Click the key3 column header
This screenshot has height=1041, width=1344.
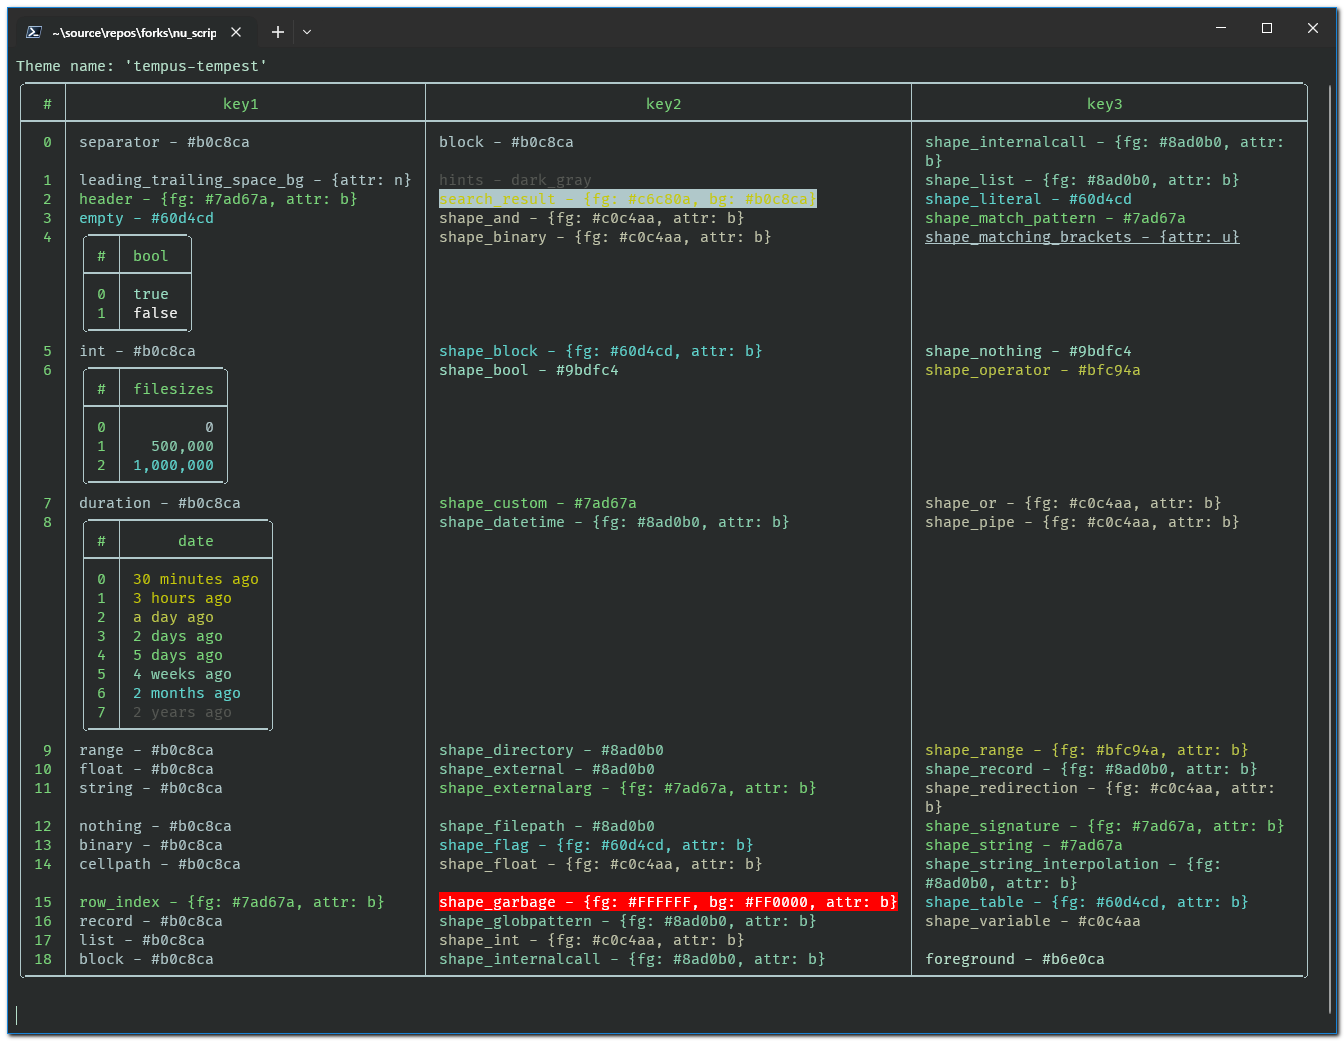pyautogui.click(x=1105, y=104)
